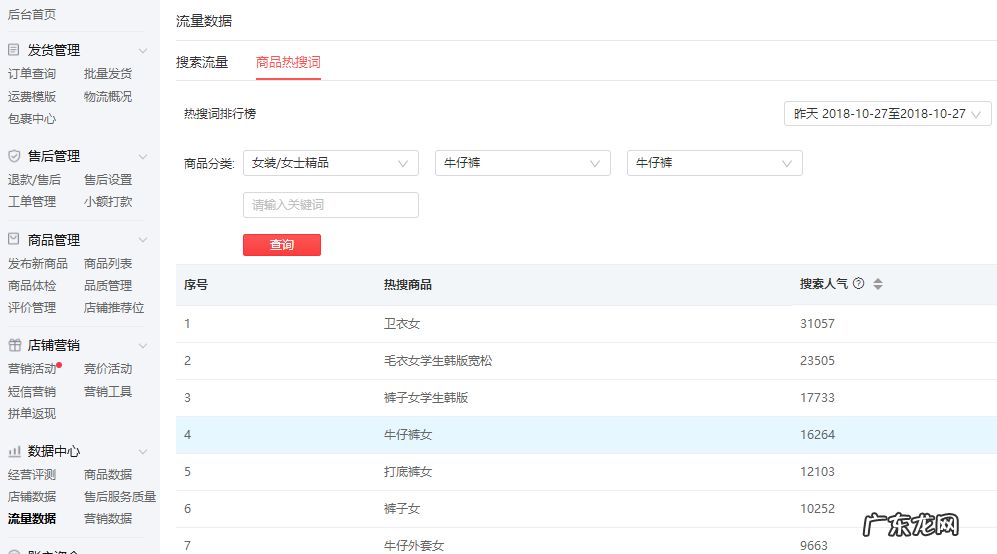The image size is (997, 554).
Task: Open 订单查询 in the sidebar
Action: [32, 74]
